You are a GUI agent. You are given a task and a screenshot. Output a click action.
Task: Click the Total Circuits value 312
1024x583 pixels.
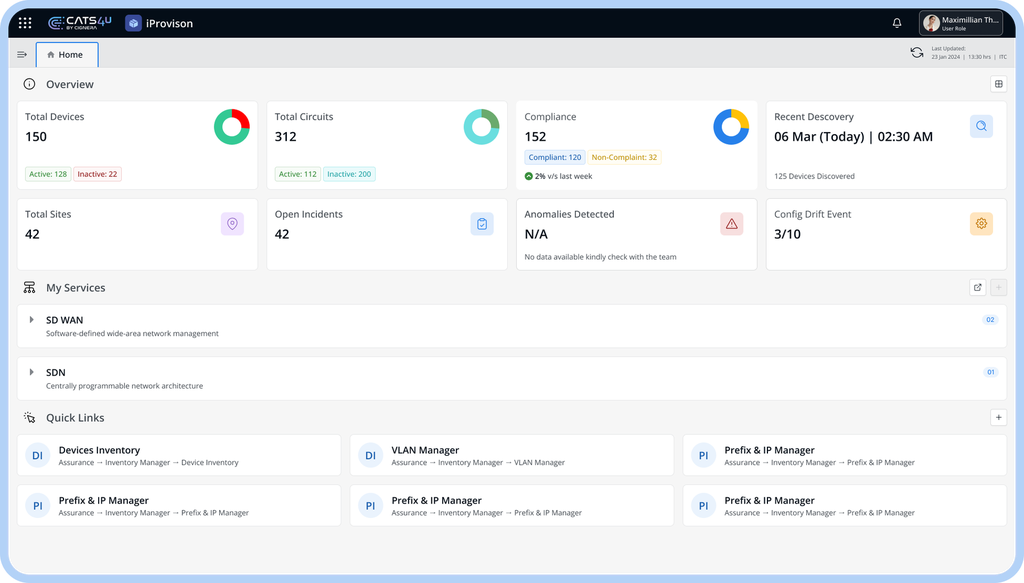(285, 137)
